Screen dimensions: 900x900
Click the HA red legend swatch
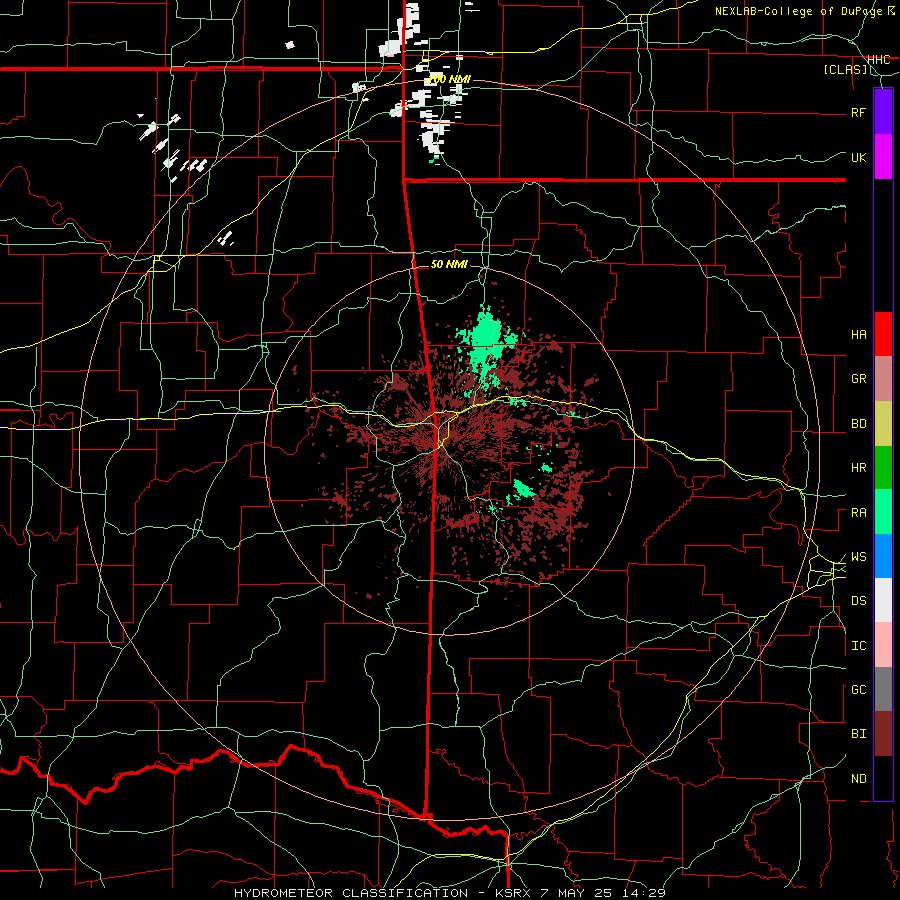pyautogui.click(x=883, y=334)
